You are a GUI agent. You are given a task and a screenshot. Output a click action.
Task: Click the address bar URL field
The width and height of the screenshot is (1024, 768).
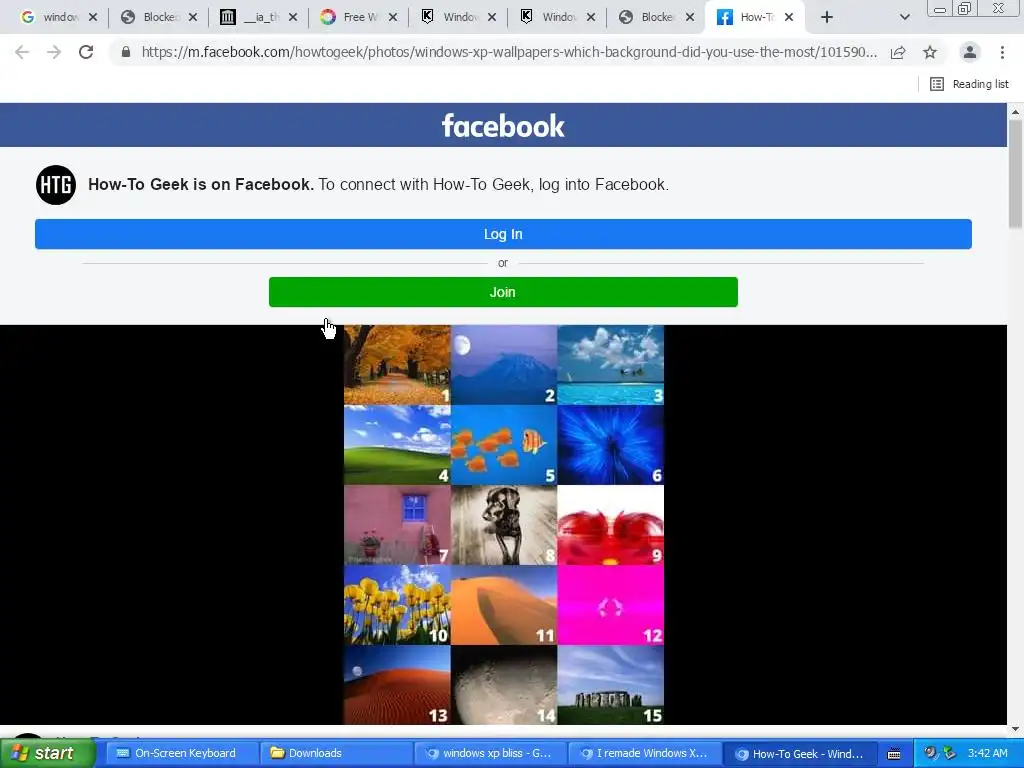tap(509, 52)
